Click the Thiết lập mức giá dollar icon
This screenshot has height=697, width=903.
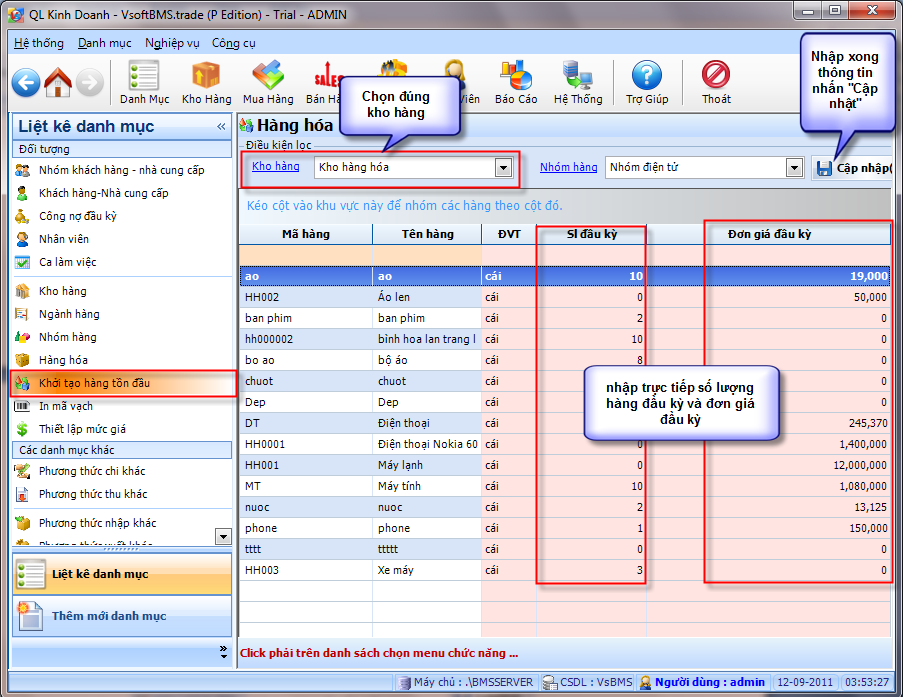(x=22, y=429)
